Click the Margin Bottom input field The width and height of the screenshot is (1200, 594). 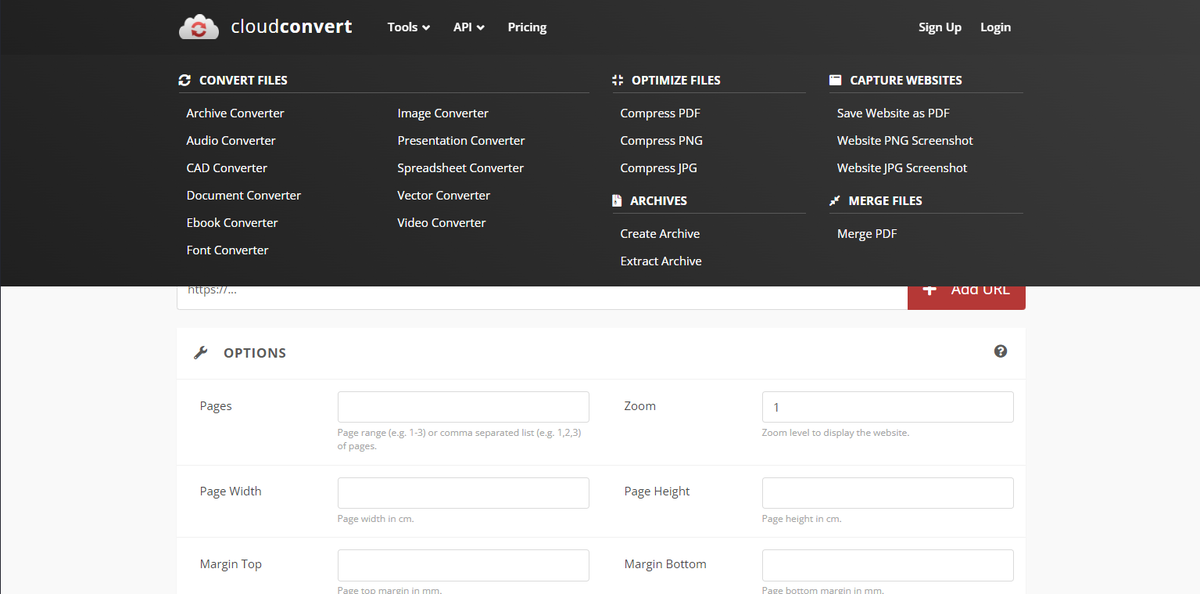(x=887, y=565)
